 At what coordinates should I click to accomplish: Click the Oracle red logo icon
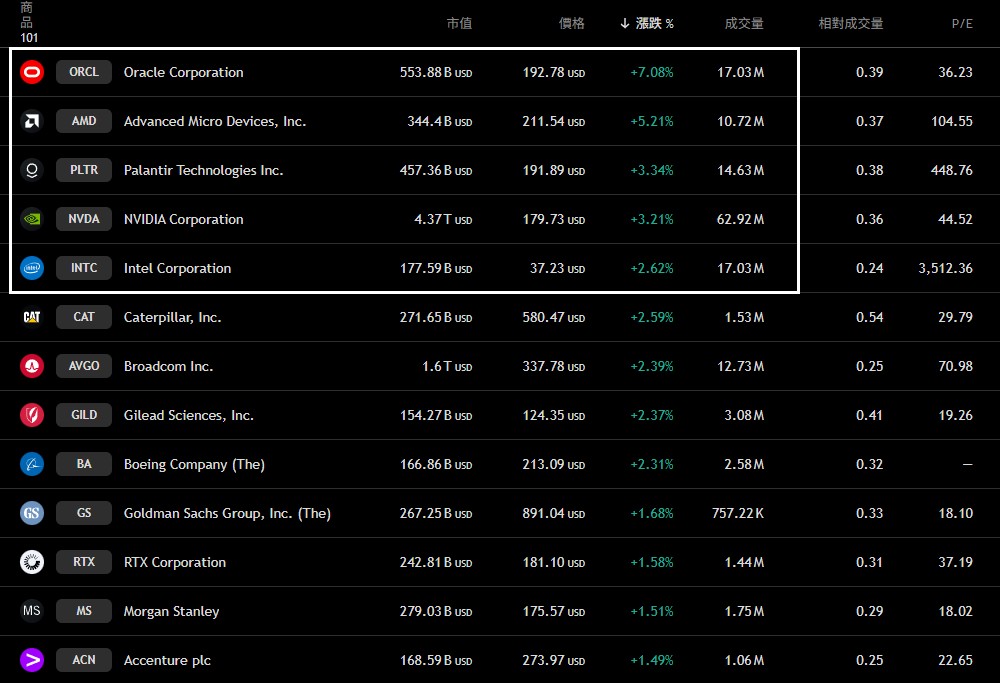point(32,72)
